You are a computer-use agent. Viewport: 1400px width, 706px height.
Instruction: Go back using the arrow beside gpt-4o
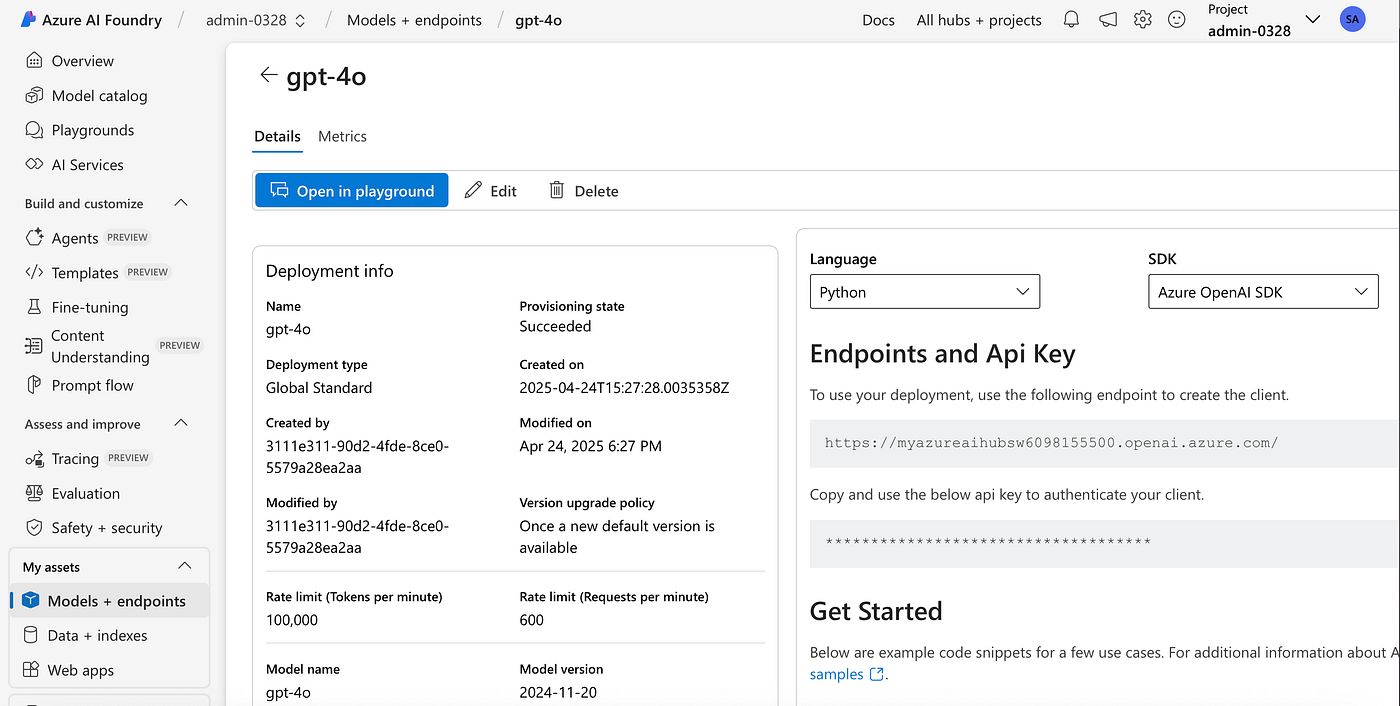(268, 75)
